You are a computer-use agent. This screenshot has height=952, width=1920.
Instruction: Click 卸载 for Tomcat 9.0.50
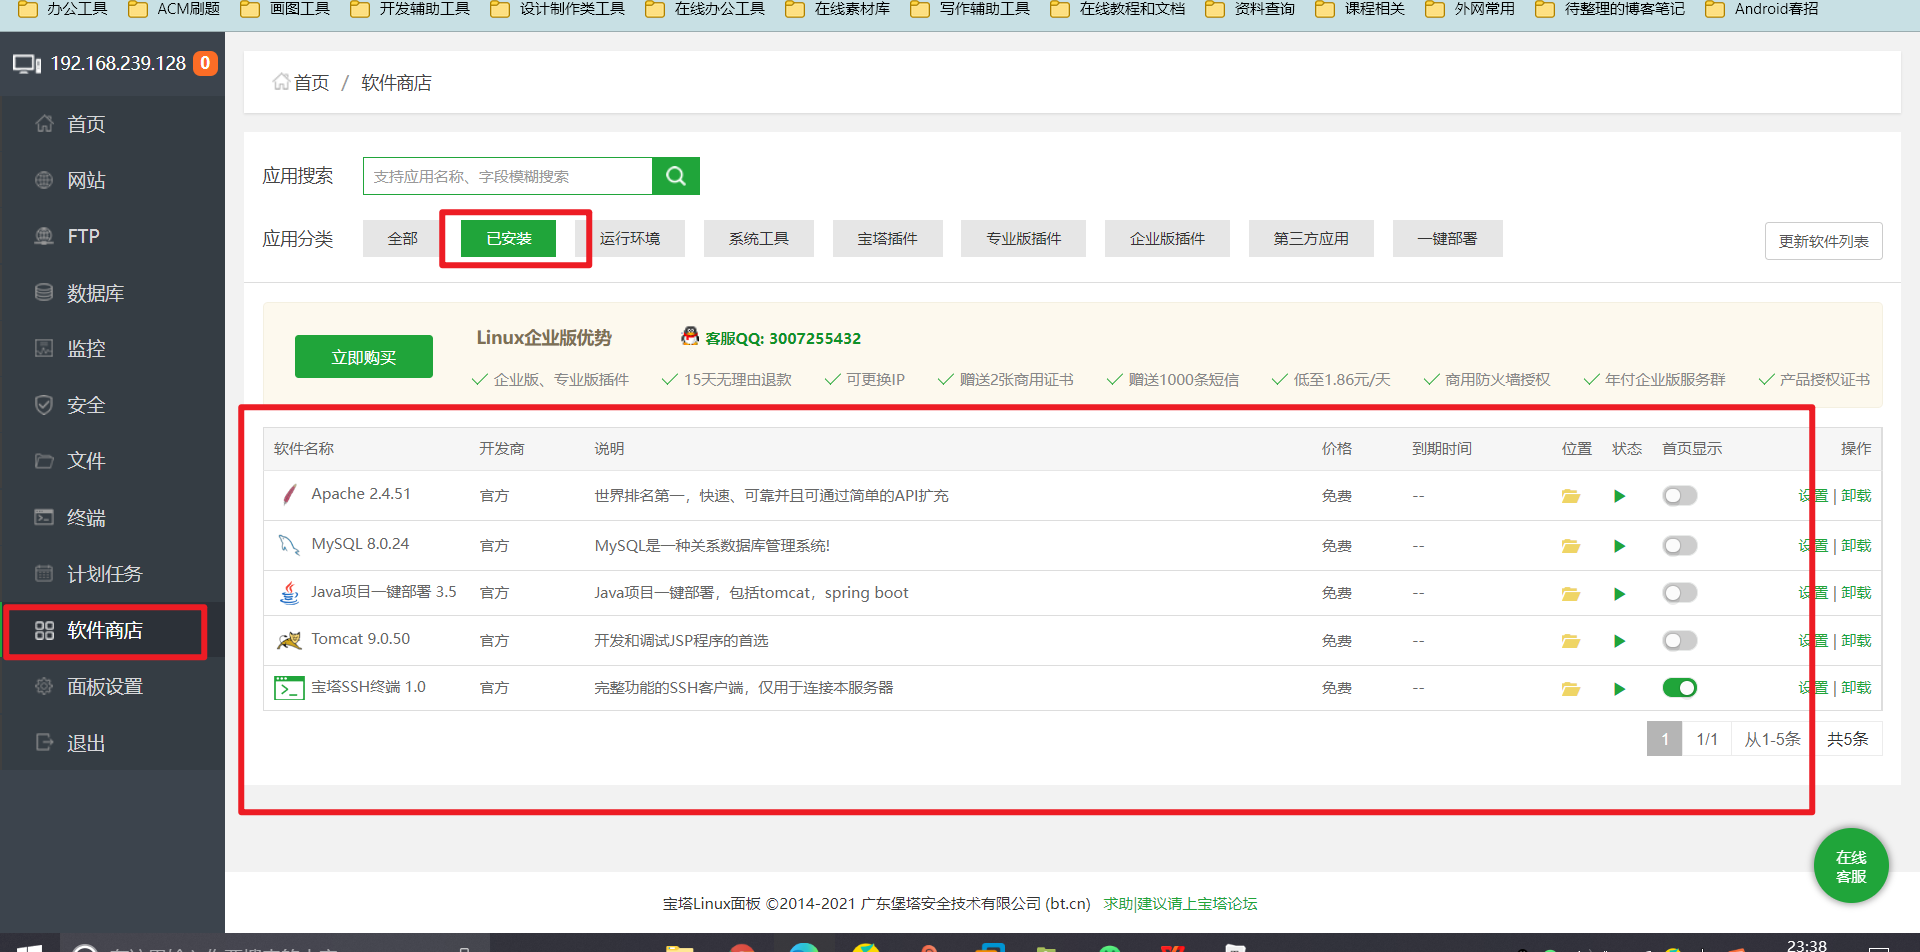(x=1856, y=641)
